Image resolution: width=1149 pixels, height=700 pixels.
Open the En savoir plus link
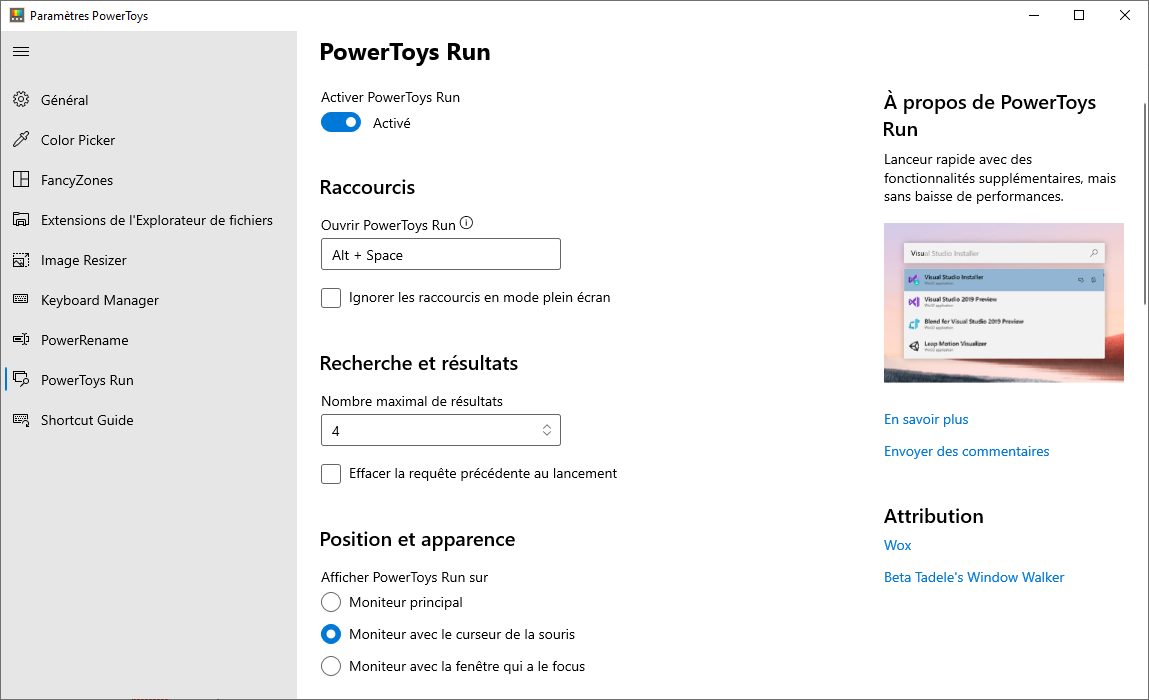coord(926,419)
